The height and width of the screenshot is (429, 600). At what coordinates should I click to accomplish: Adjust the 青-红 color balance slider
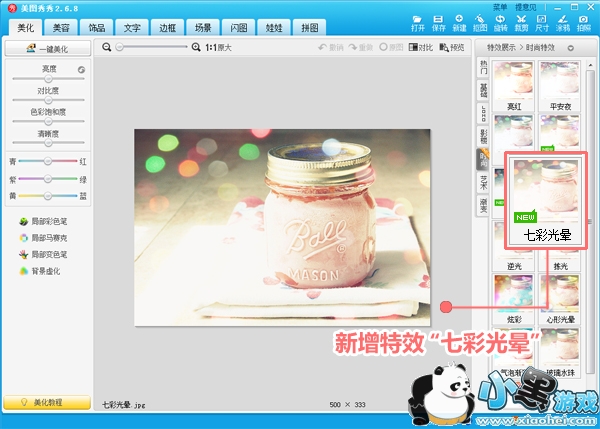(47, 161)
